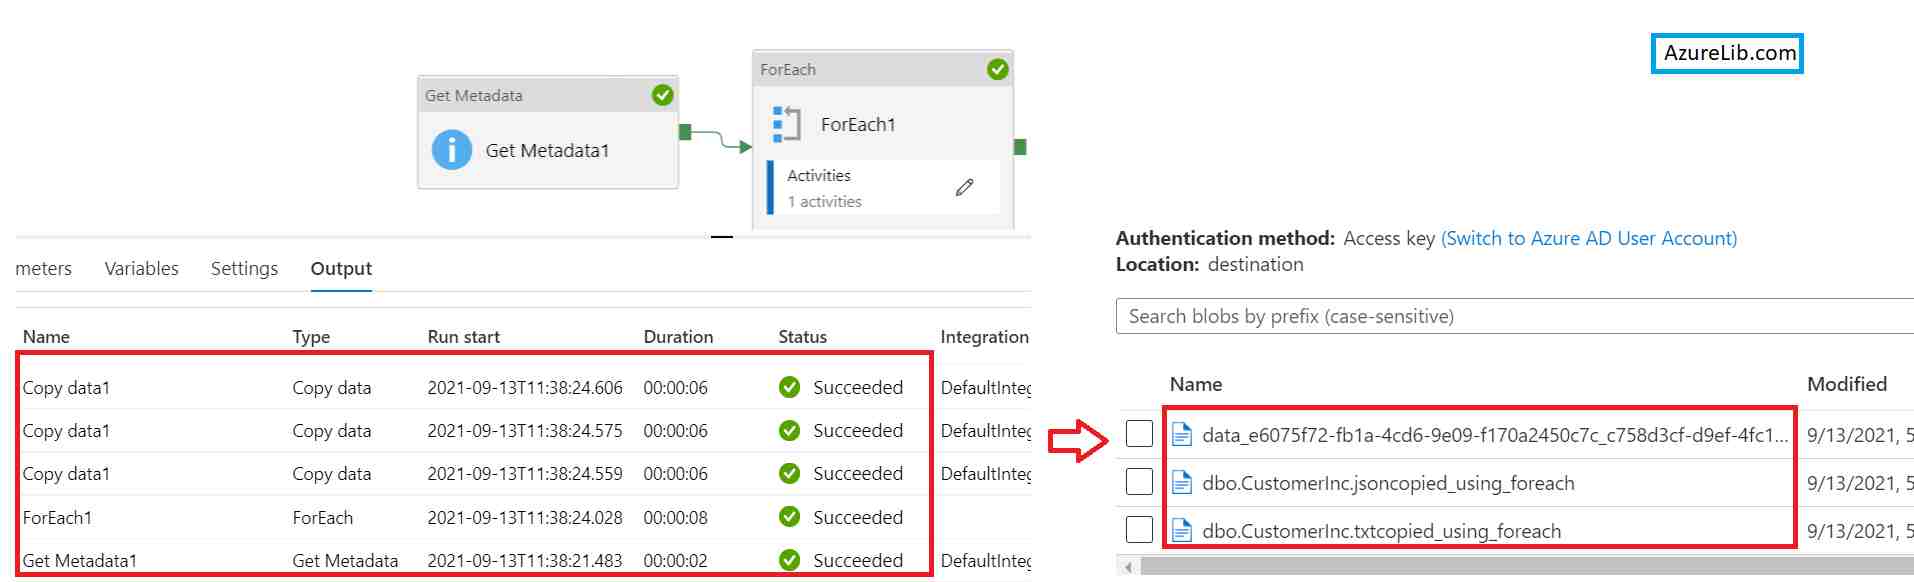Open dbo.CustomerInc.jsoncopied_using_foreach blob
Screen dimensions: 1914x582
pyautogui.click(x=1388, y=483)
